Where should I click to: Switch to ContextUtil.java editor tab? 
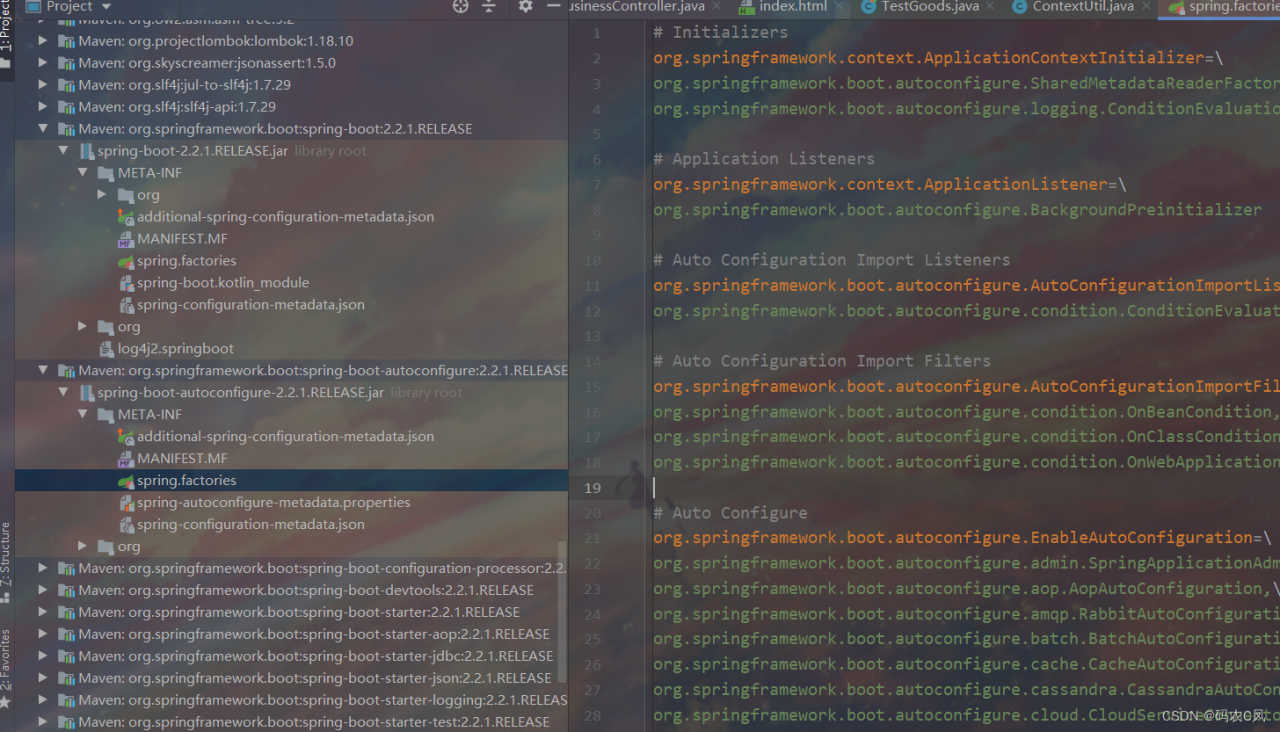click(x=1083, y=7)
